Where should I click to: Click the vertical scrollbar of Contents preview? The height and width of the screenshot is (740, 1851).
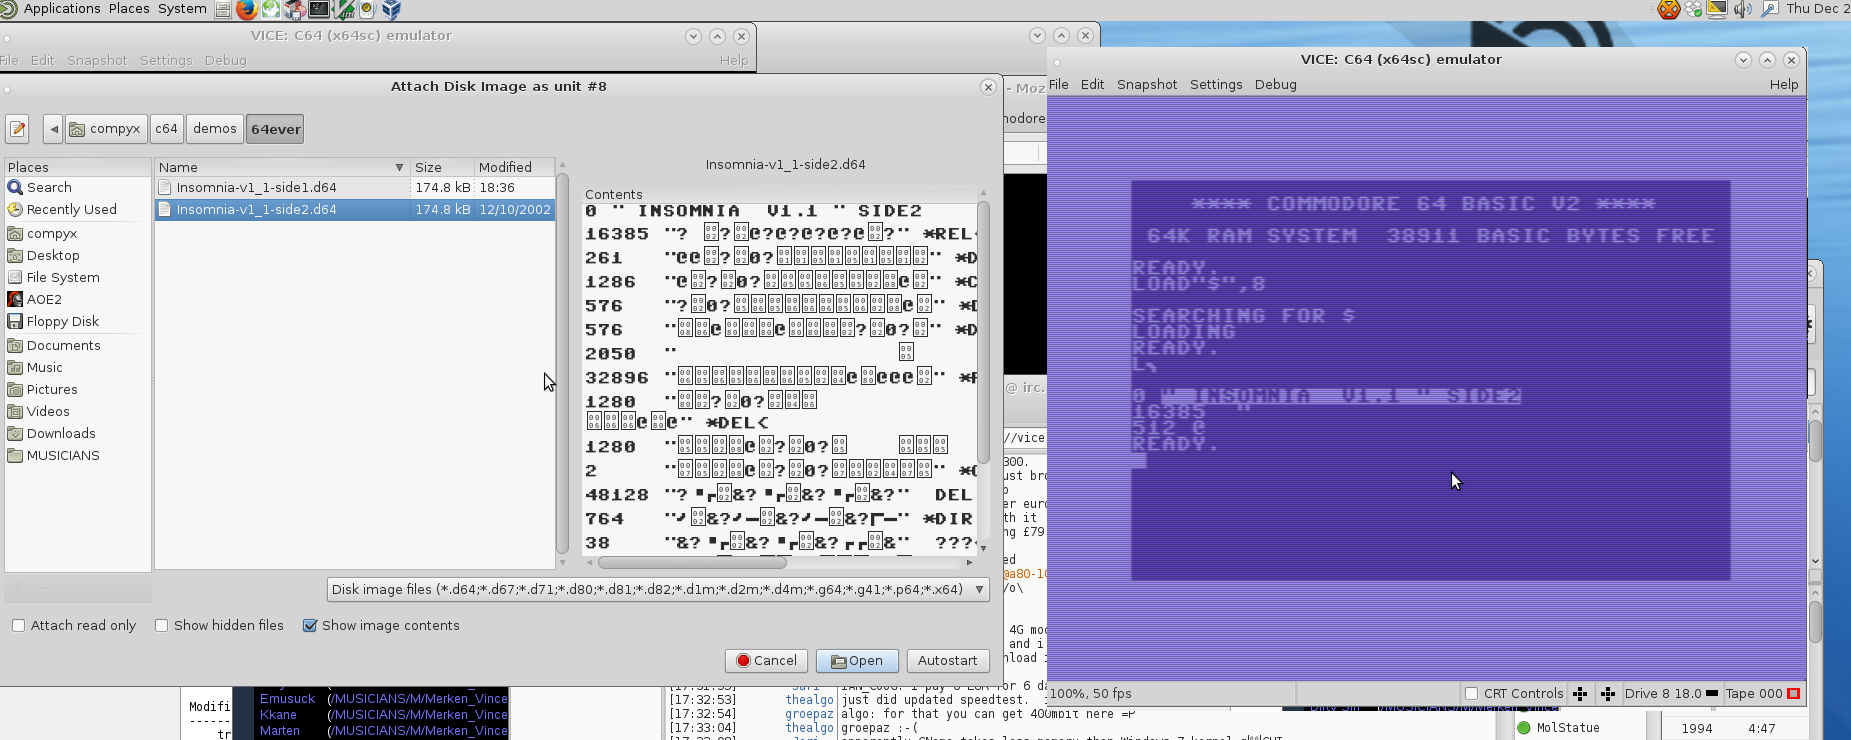[983, 332]
